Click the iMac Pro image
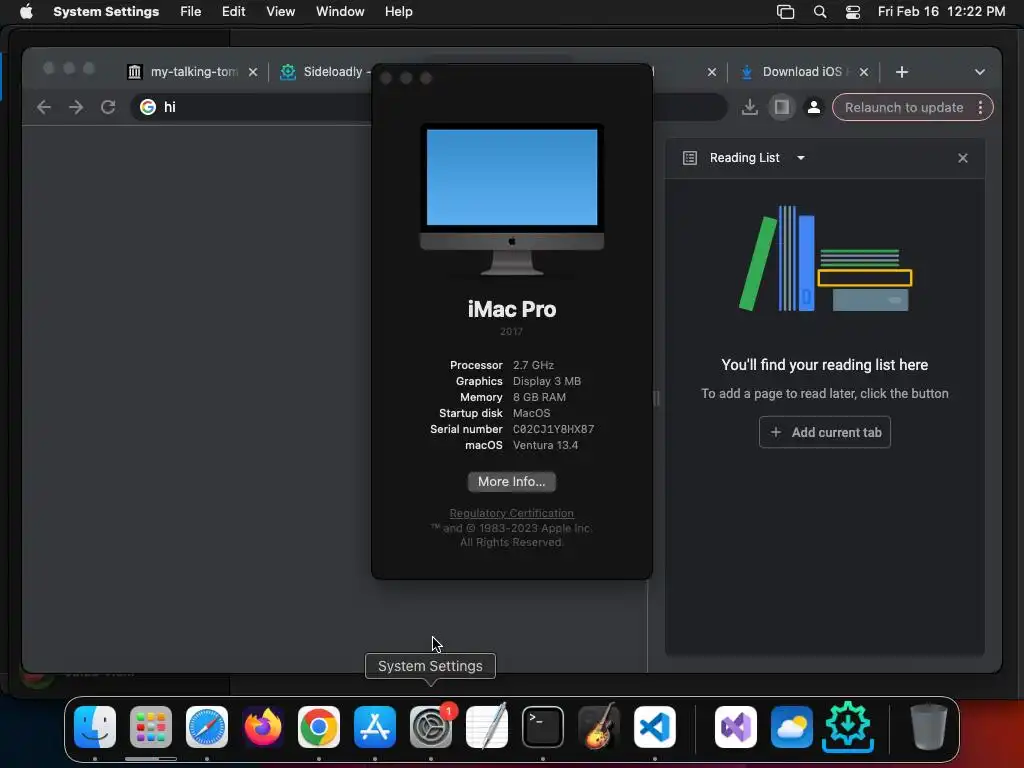Viewport: 1024px width, 768px height. 511,199
